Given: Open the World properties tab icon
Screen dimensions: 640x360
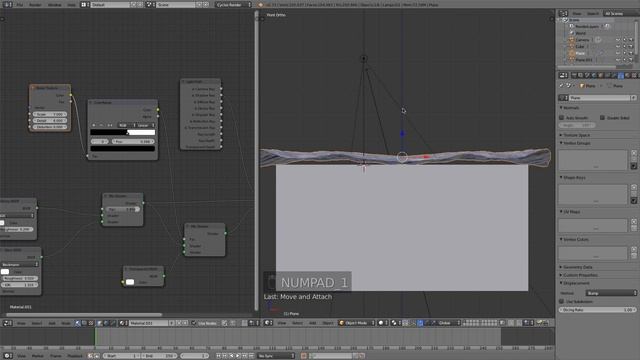Looking at the screenshot, I should tap(594, 76).
